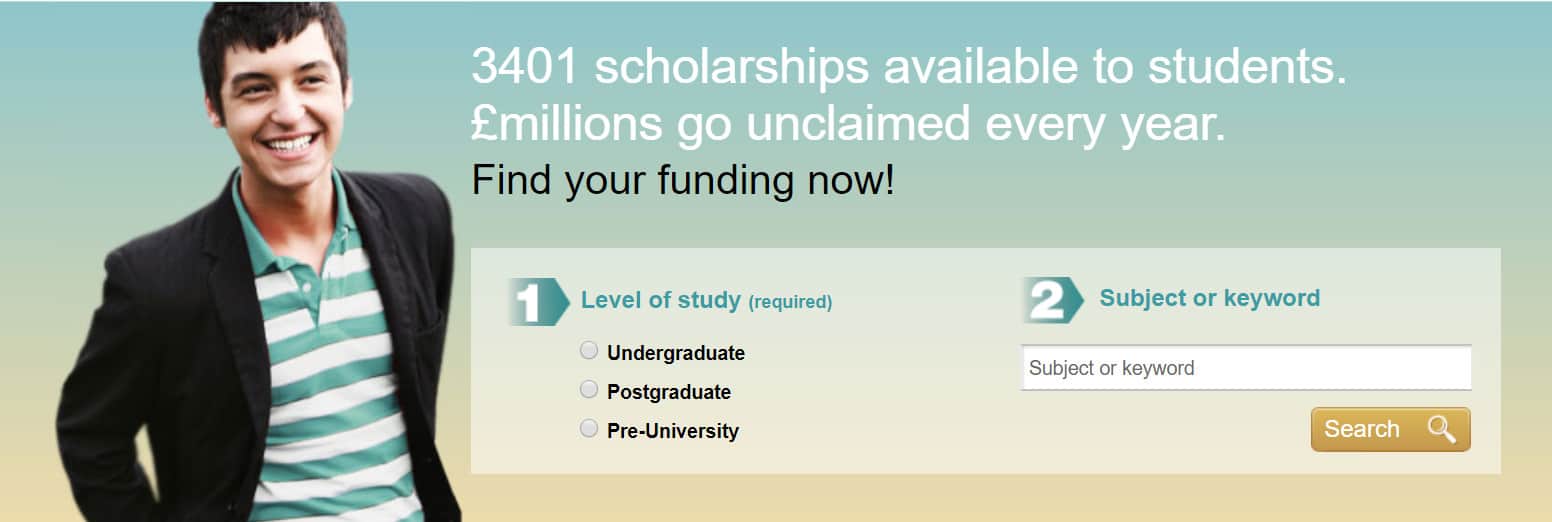Click the magnifying glass icon in Search button

pos(1441,429)
